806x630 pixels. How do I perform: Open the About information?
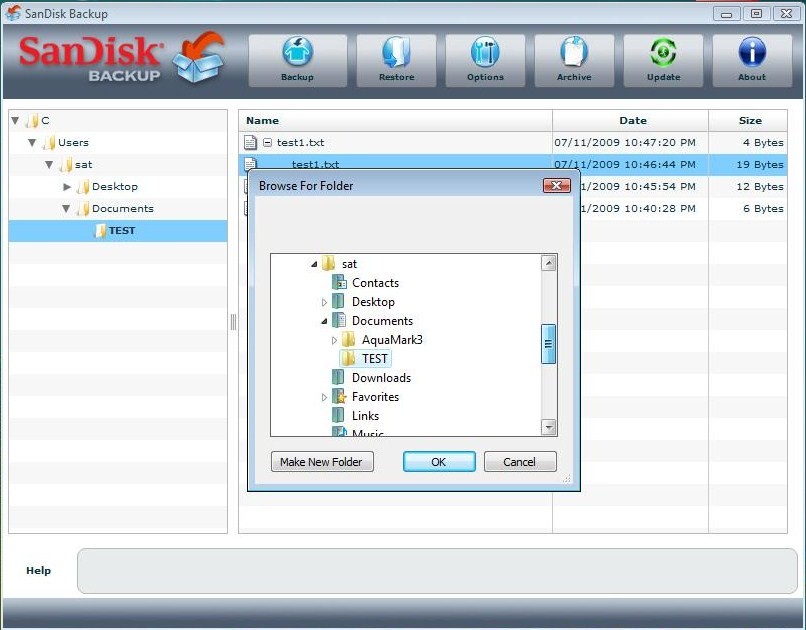tap(752, 60)
